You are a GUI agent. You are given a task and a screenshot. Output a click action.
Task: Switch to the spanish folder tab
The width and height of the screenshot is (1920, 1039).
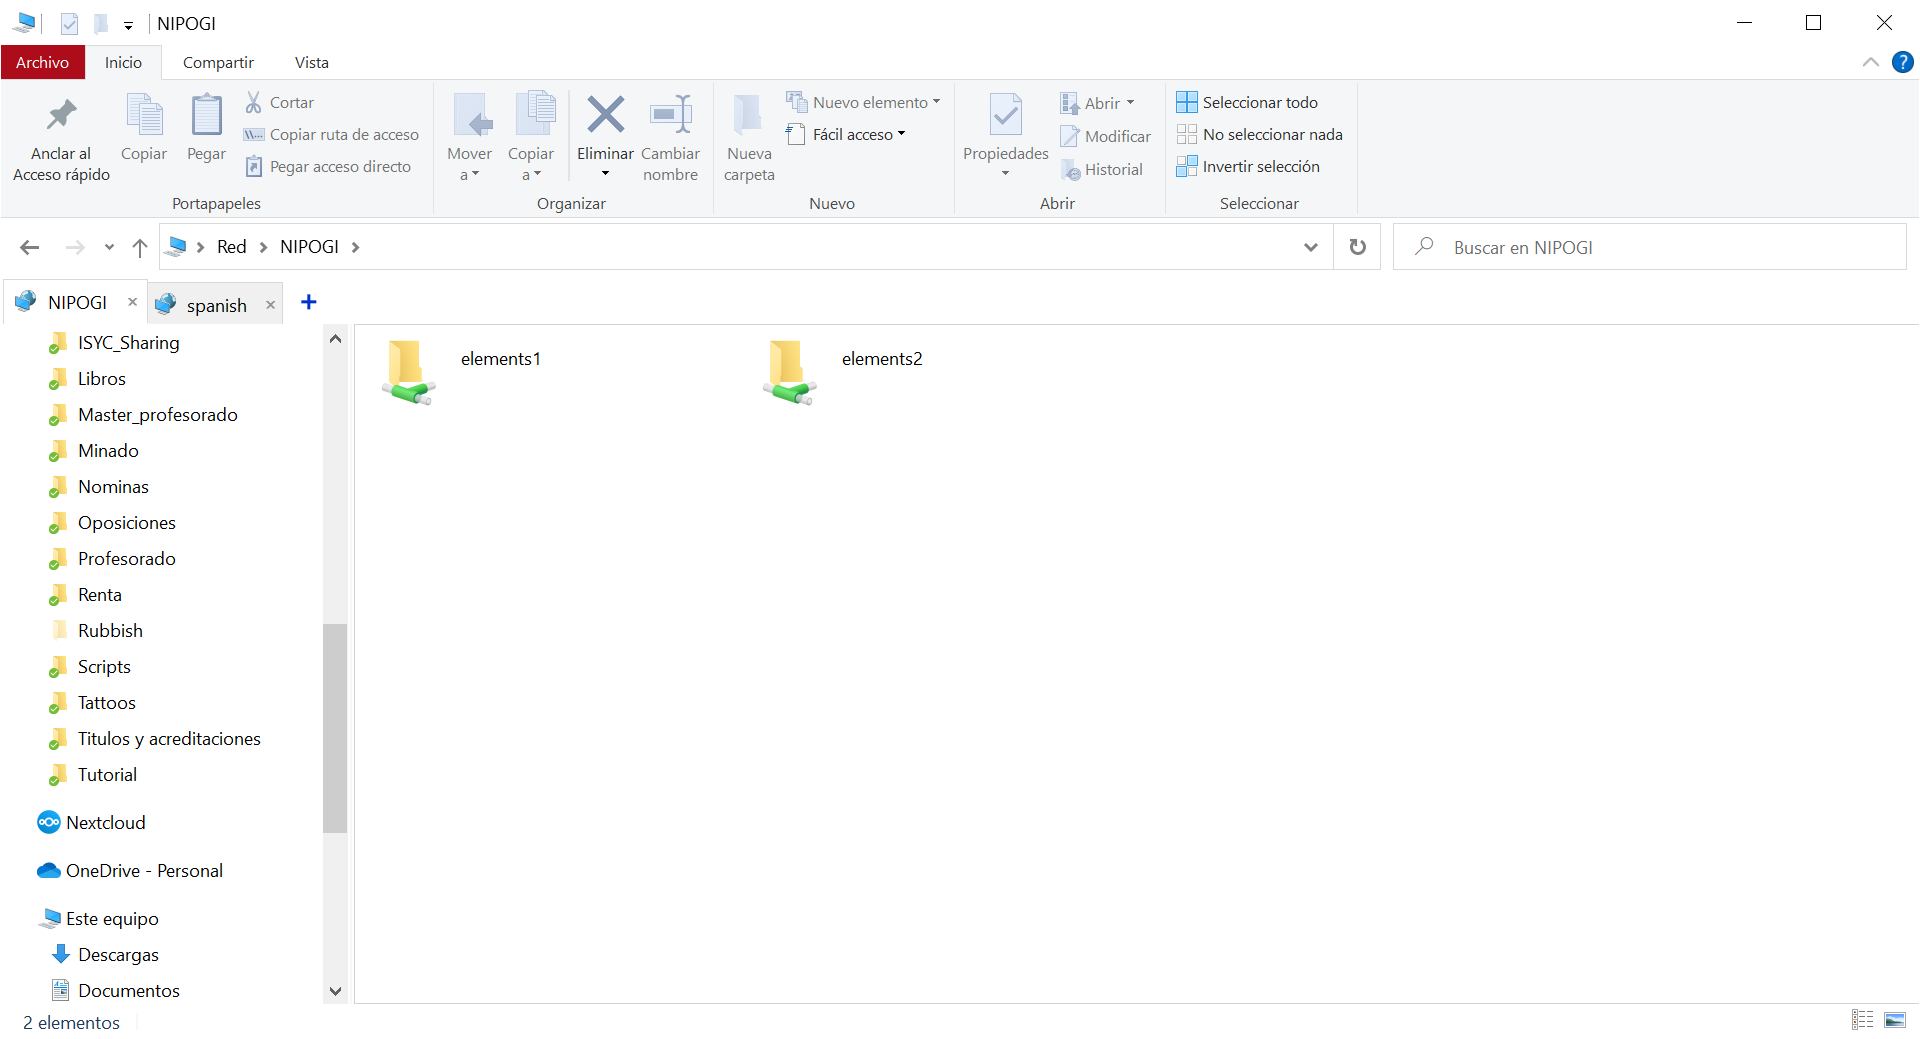(x=216, y=305)
